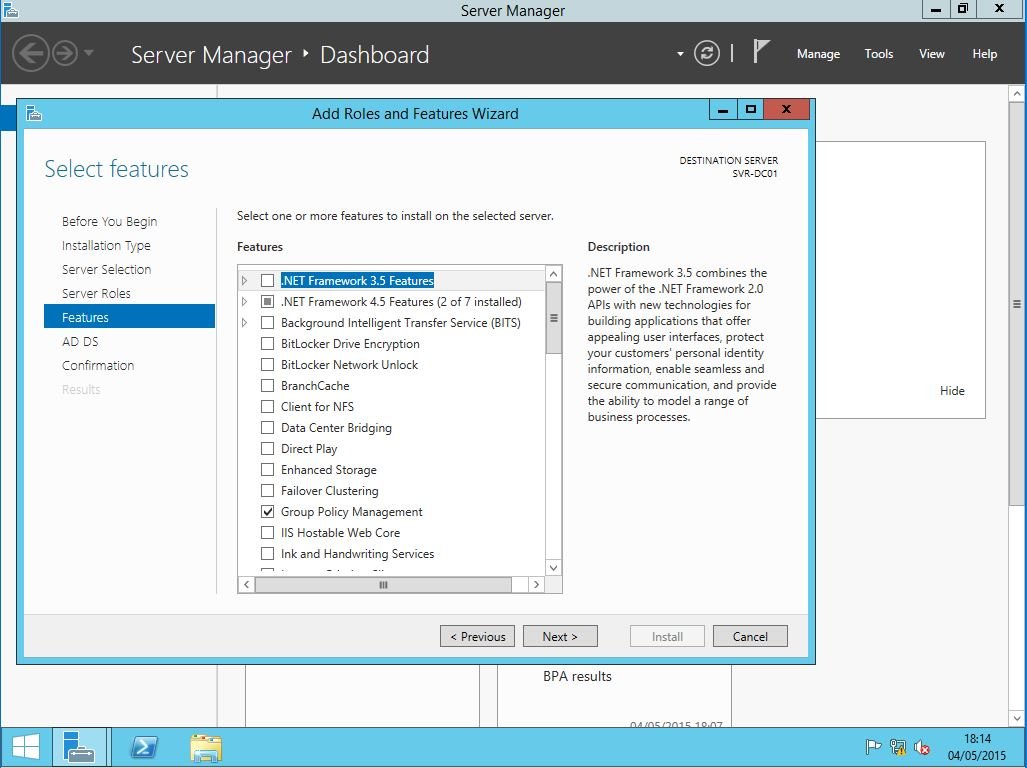This screenshot has width=1027, height=768.
Task: Click the Server Manager refresh icon
Action: [707, 54]
